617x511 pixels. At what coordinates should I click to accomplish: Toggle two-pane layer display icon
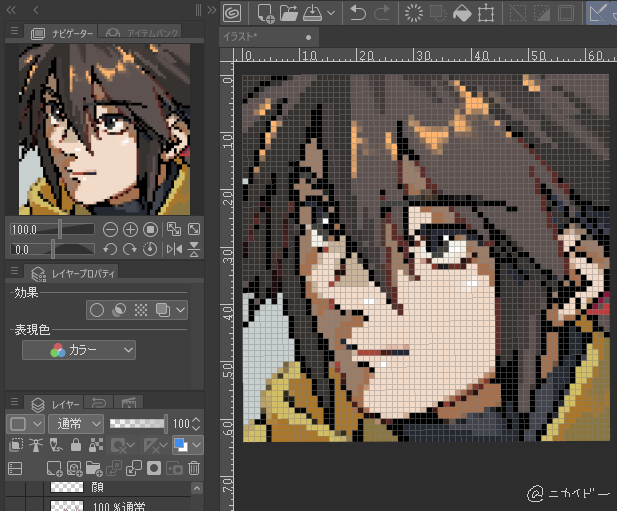[15, 469]
